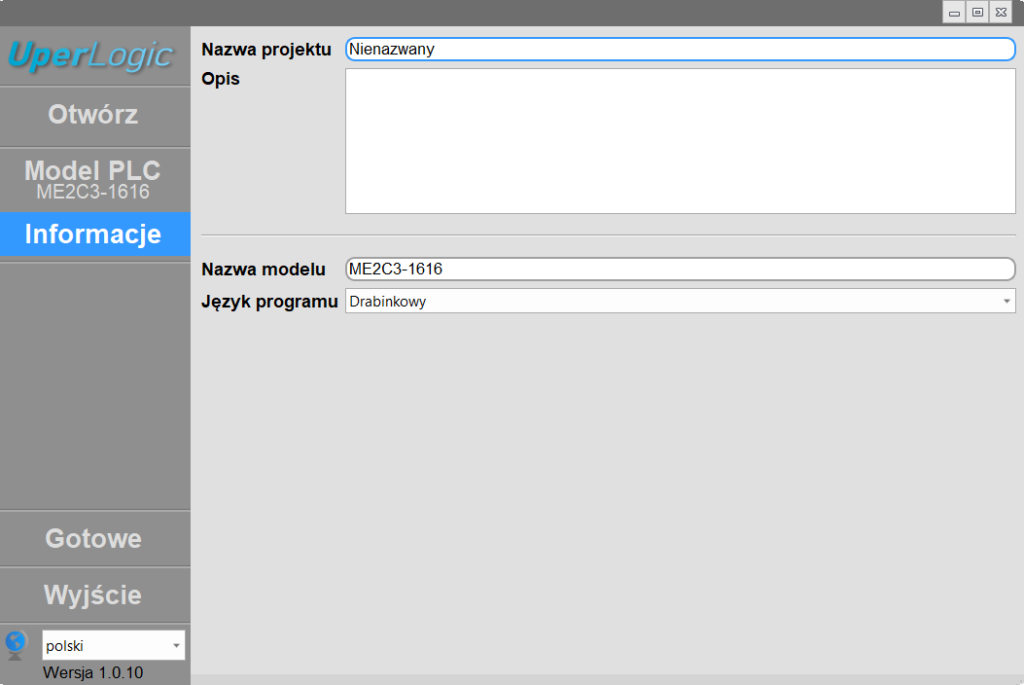1024x685 pixels.
Task: Open the polski language dropdown
Action: [114, 645]
